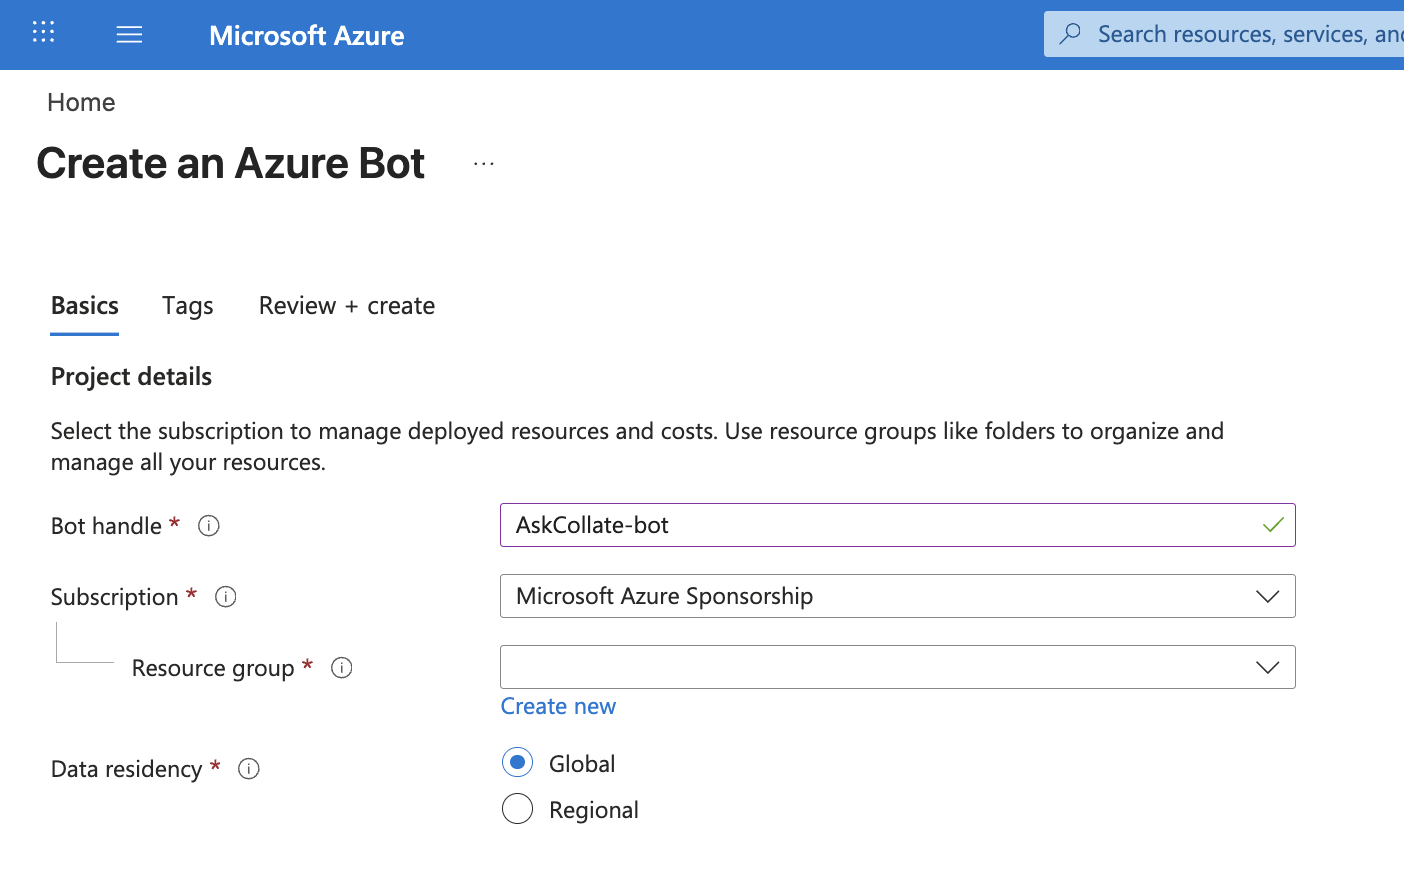The height and width of the screenshot is (876, 1404).
Task: Click the Data residency field label
Action: click(x=126, y=769)
